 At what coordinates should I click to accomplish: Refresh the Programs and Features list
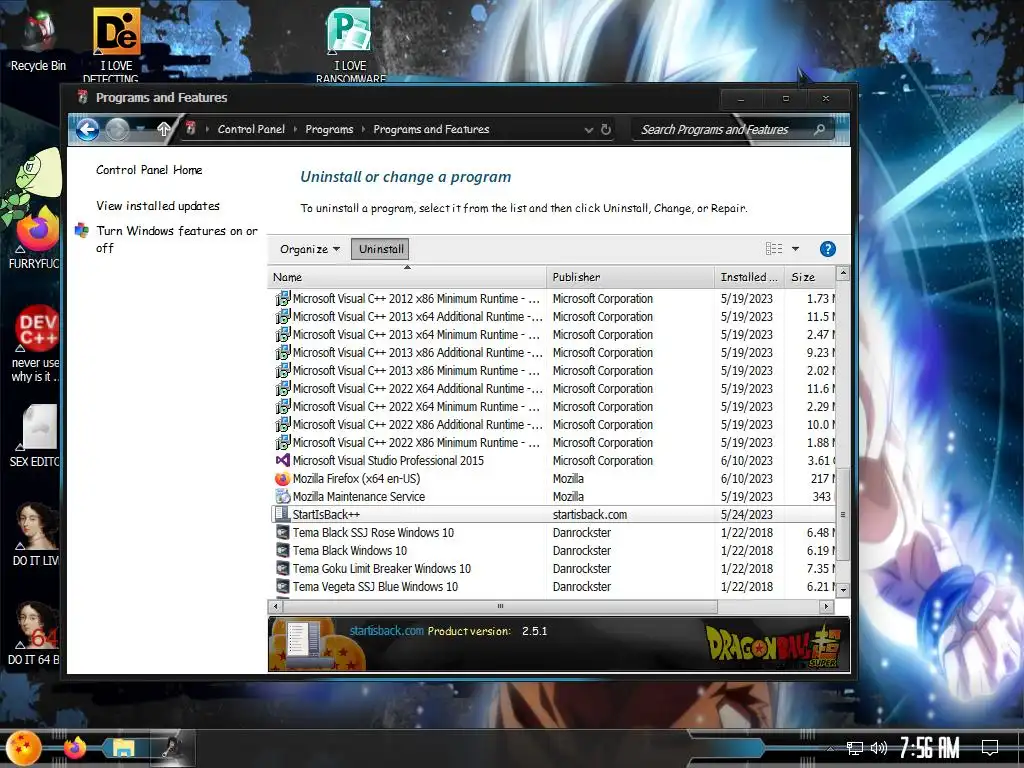606,129
